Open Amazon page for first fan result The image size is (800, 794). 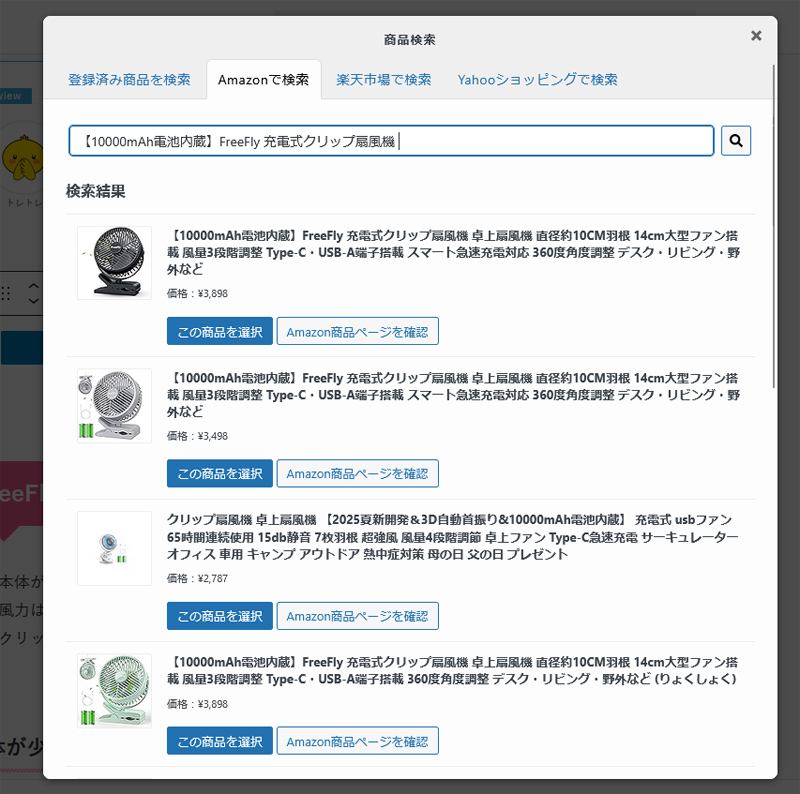[357, 331]
